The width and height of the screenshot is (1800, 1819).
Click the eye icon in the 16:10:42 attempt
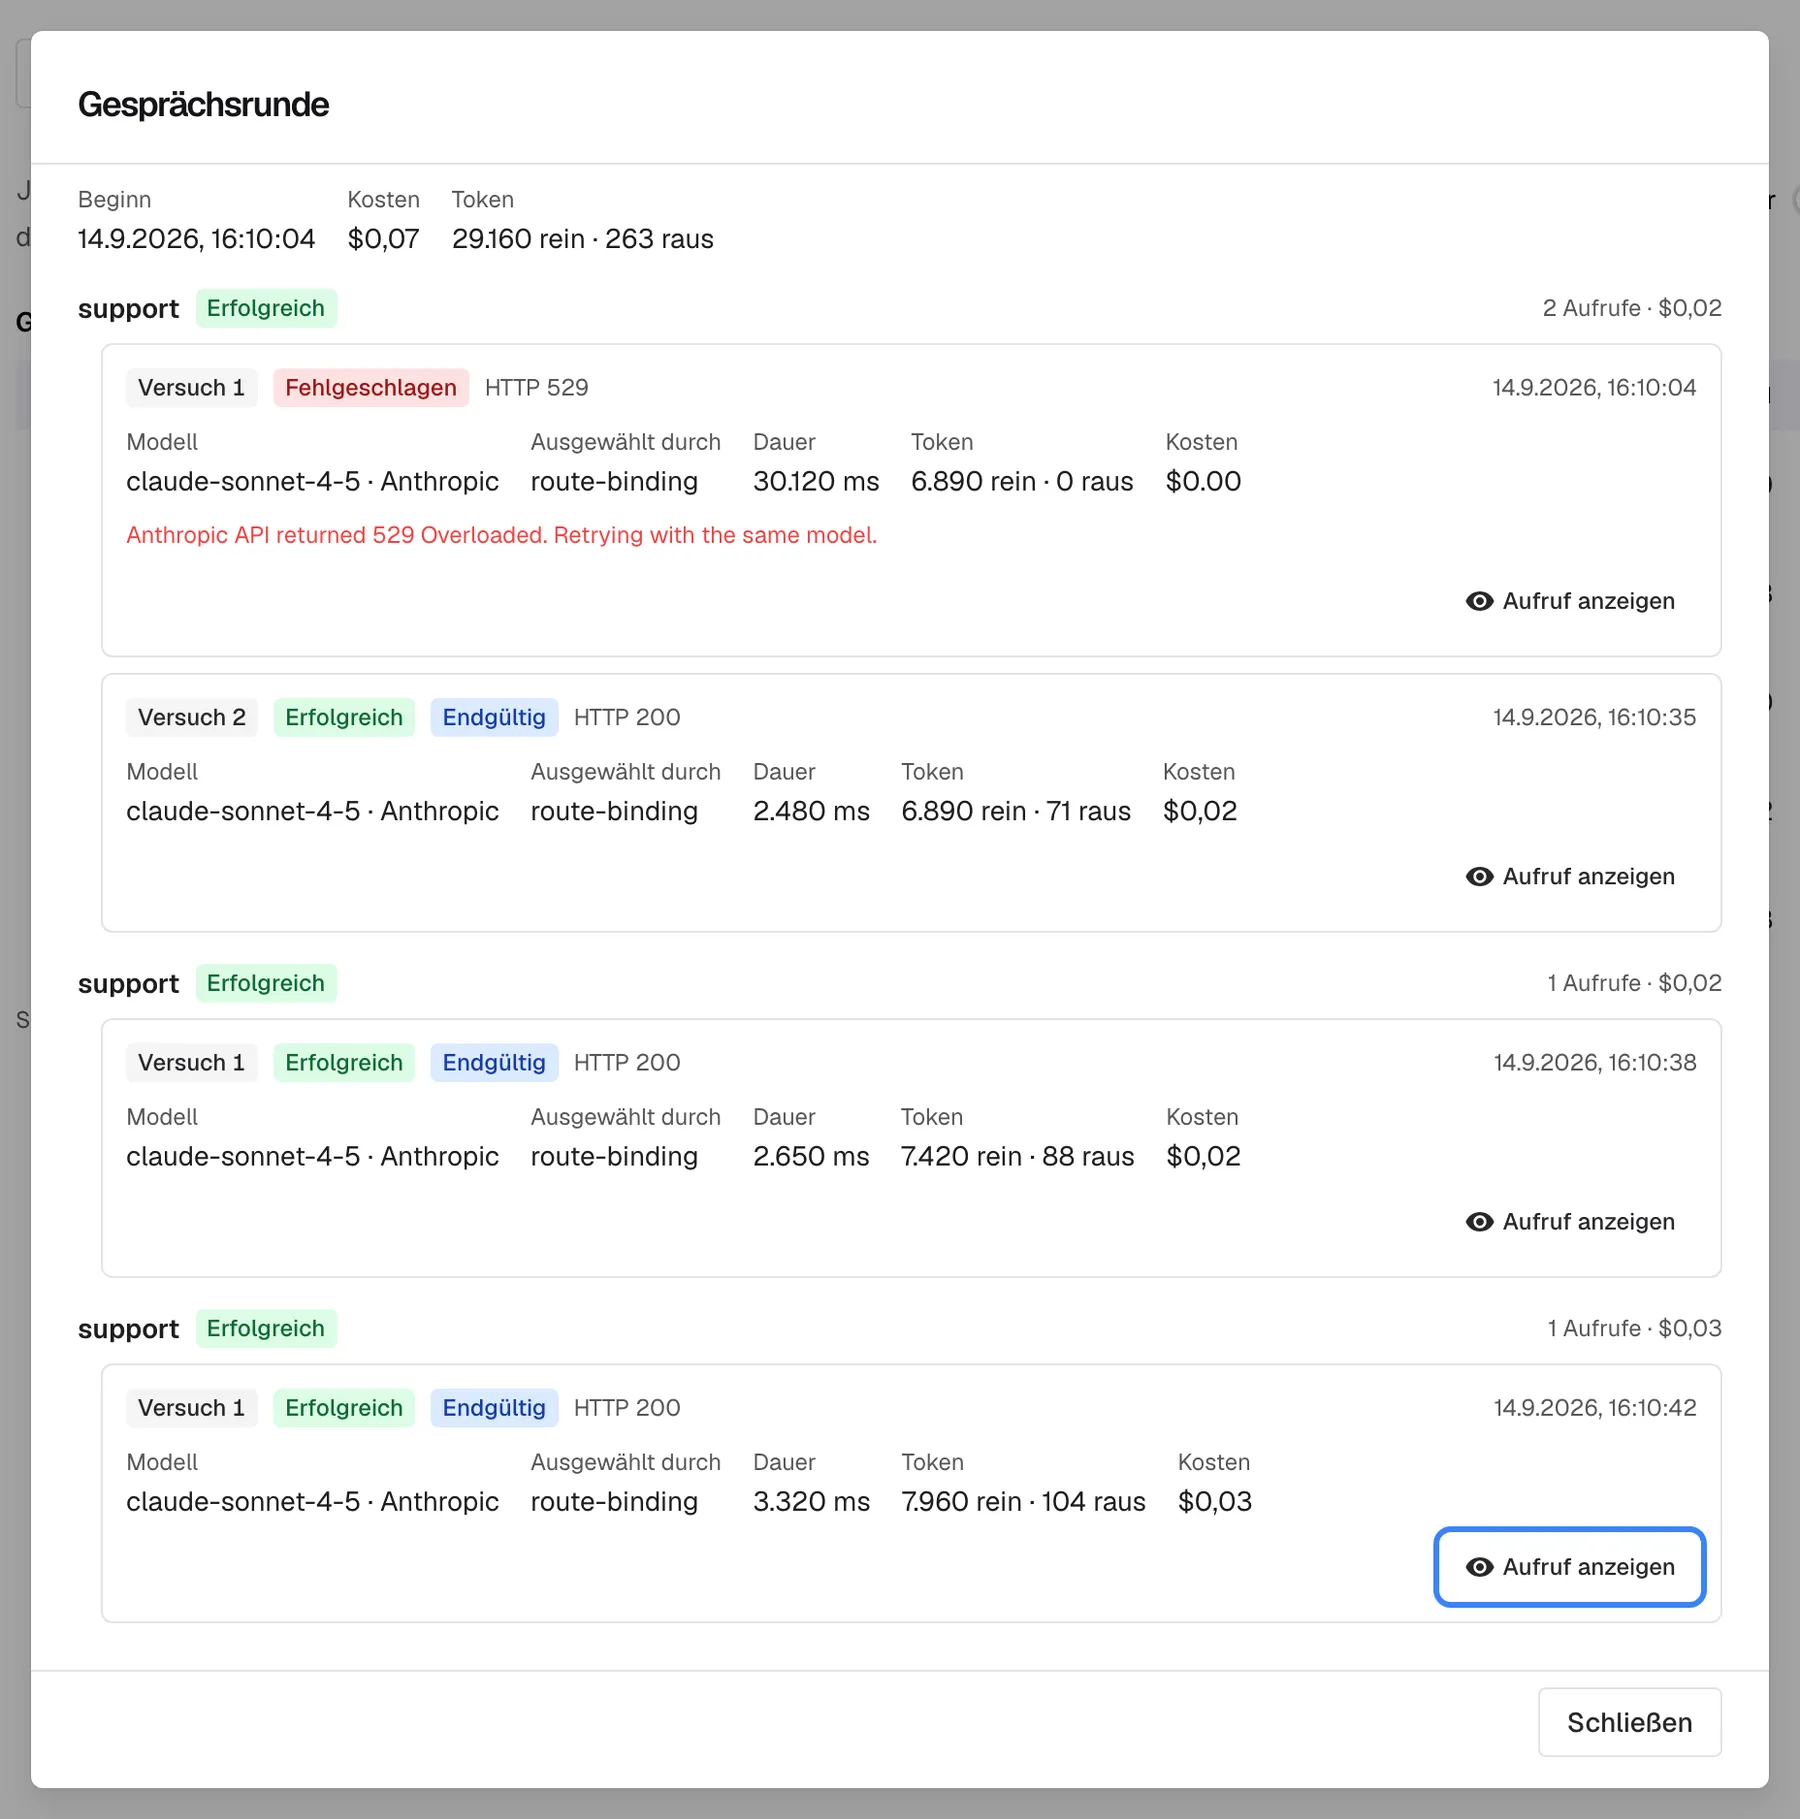coord(1479,1567)
